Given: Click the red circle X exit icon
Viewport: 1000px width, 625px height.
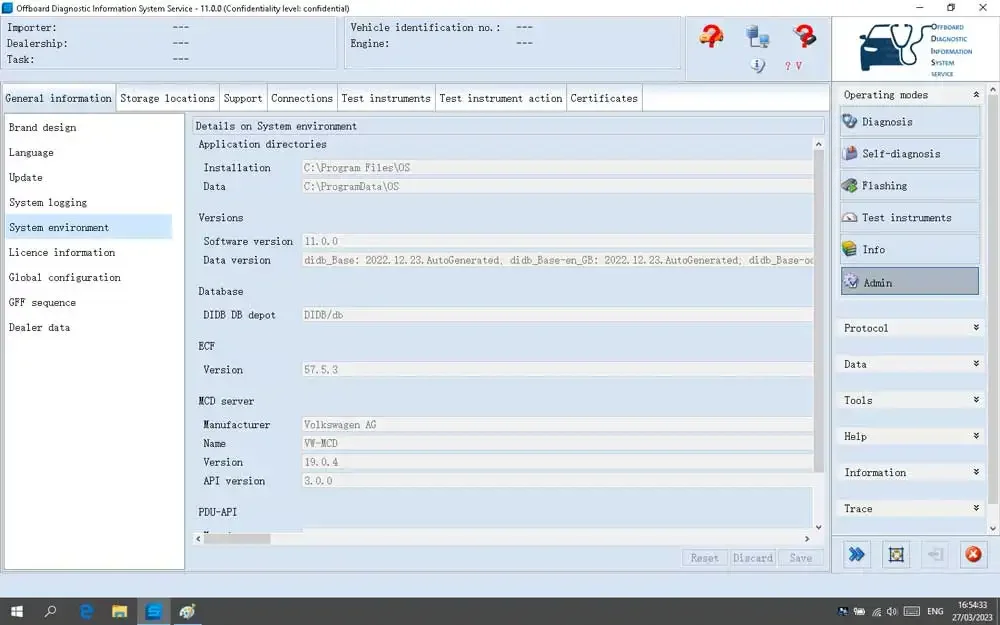Looking at the screenshot, I should click(x=972, y=554).
